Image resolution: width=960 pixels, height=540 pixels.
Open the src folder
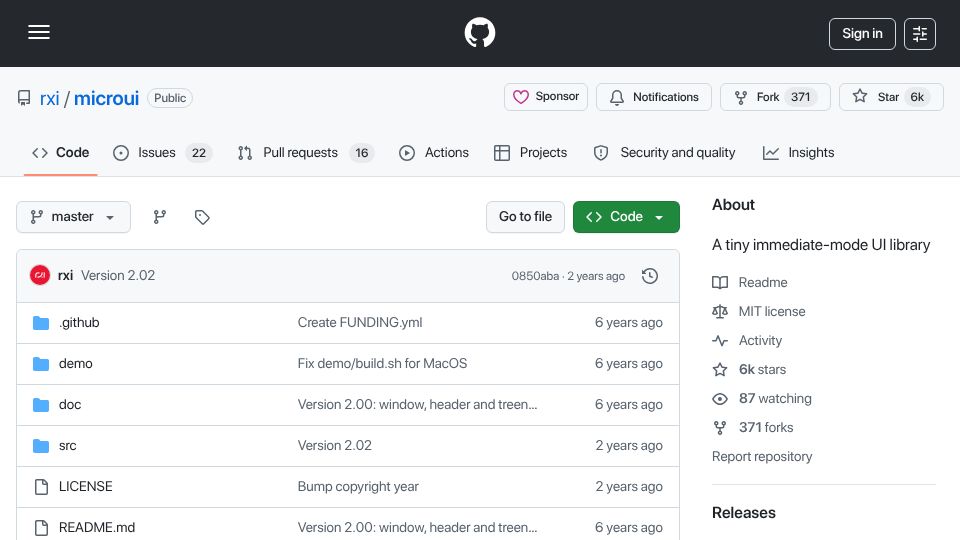(x=67, y=446)
